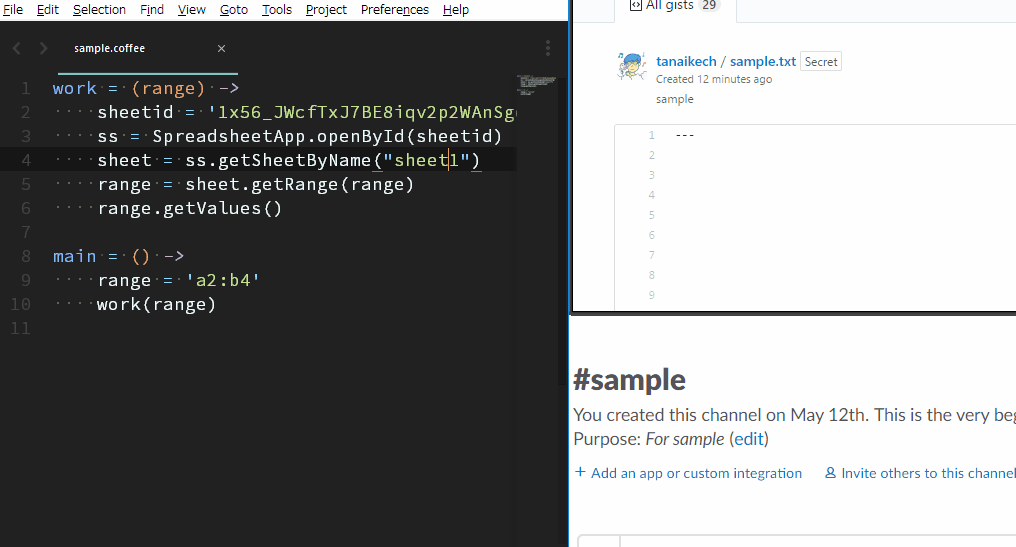Screen dimensions: 1016x547
Task: Click the plus icon before Add an app
Action: (x=580, y=472)
